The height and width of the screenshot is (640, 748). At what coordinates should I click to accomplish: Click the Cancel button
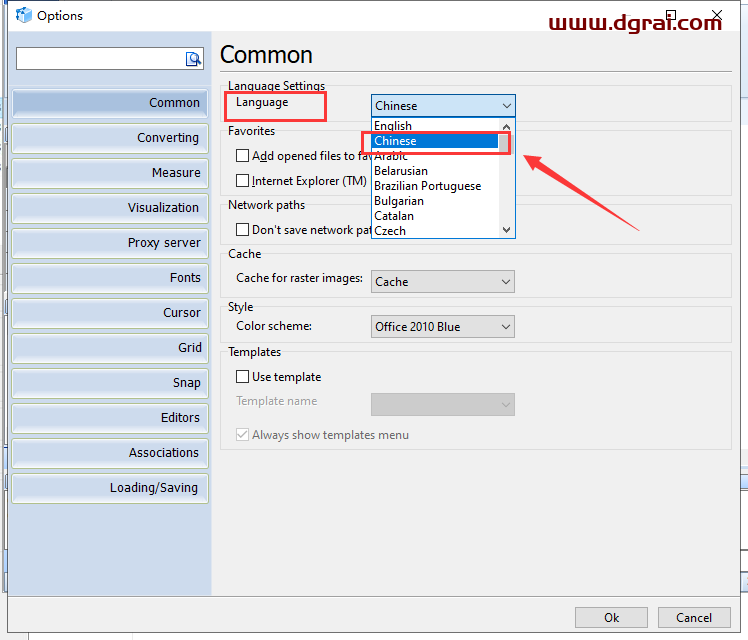694,617
